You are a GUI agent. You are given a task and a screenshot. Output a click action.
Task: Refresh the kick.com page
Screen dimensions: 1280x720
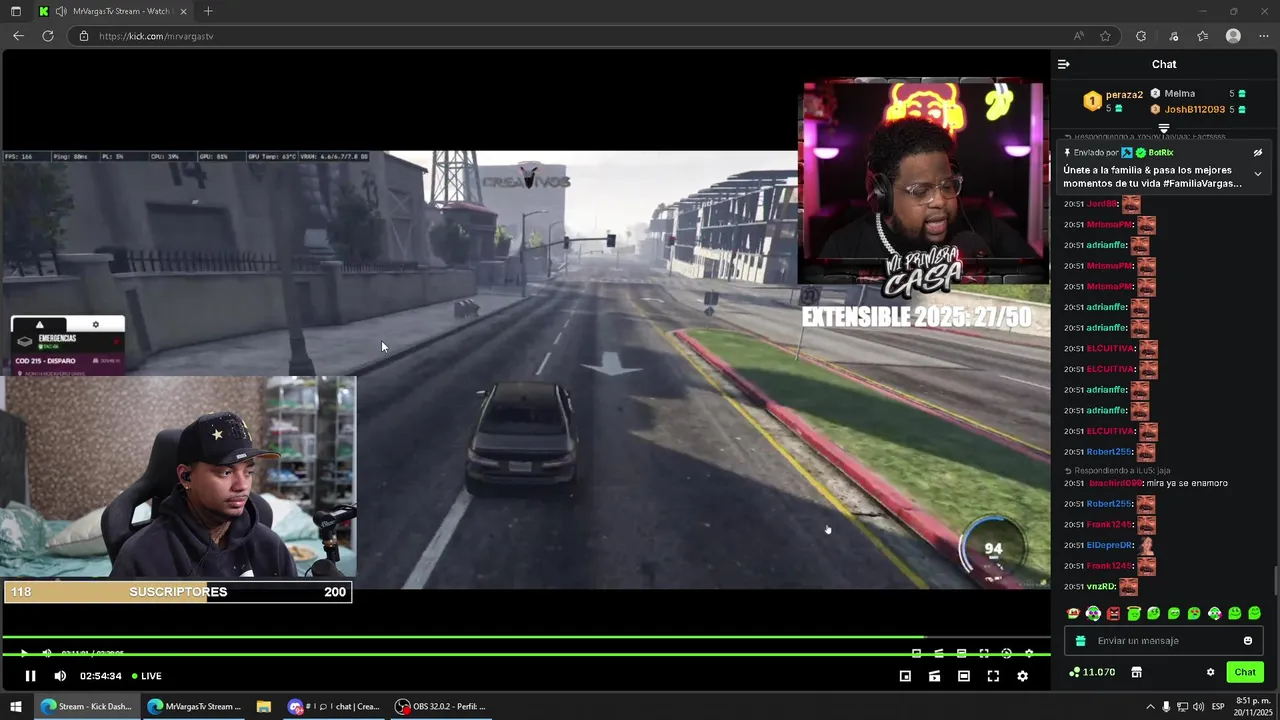47,36
